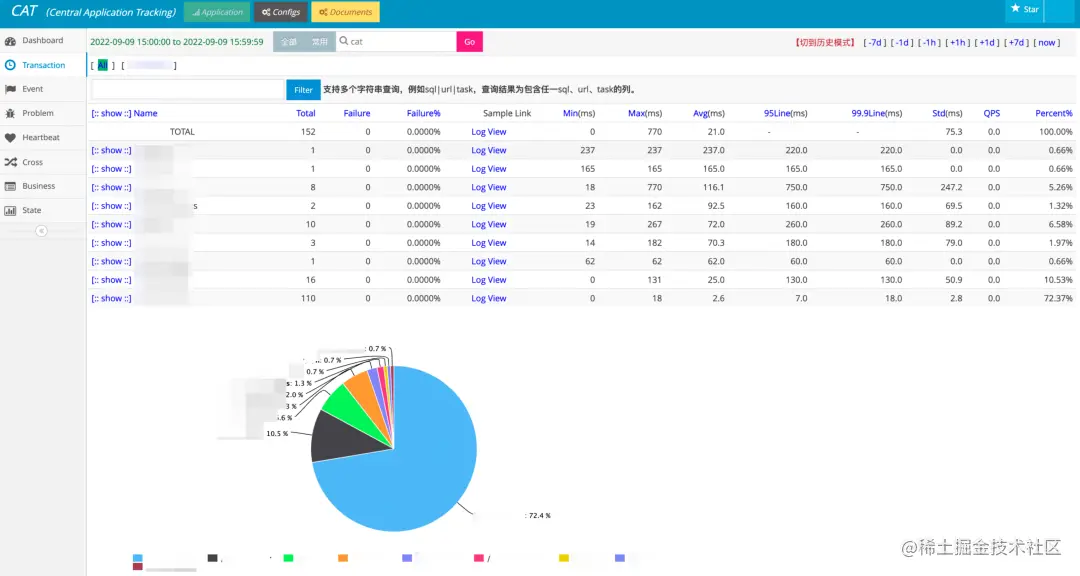Expand show for the row with avg 70.3
This screenshot has width=1080, height=576.
111,243
